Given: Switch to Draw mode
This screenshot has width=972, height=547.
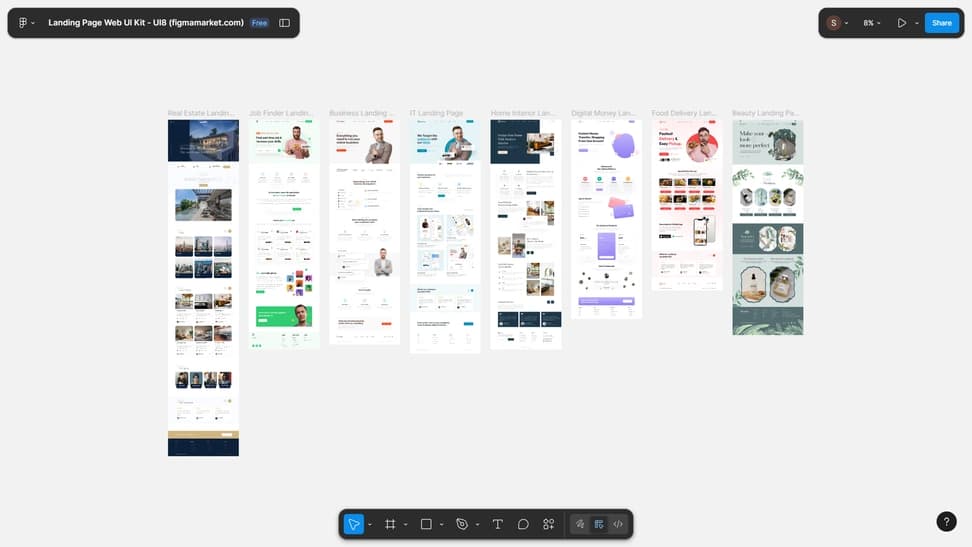Looking at the screenshot, I should (x=580, y=524).
